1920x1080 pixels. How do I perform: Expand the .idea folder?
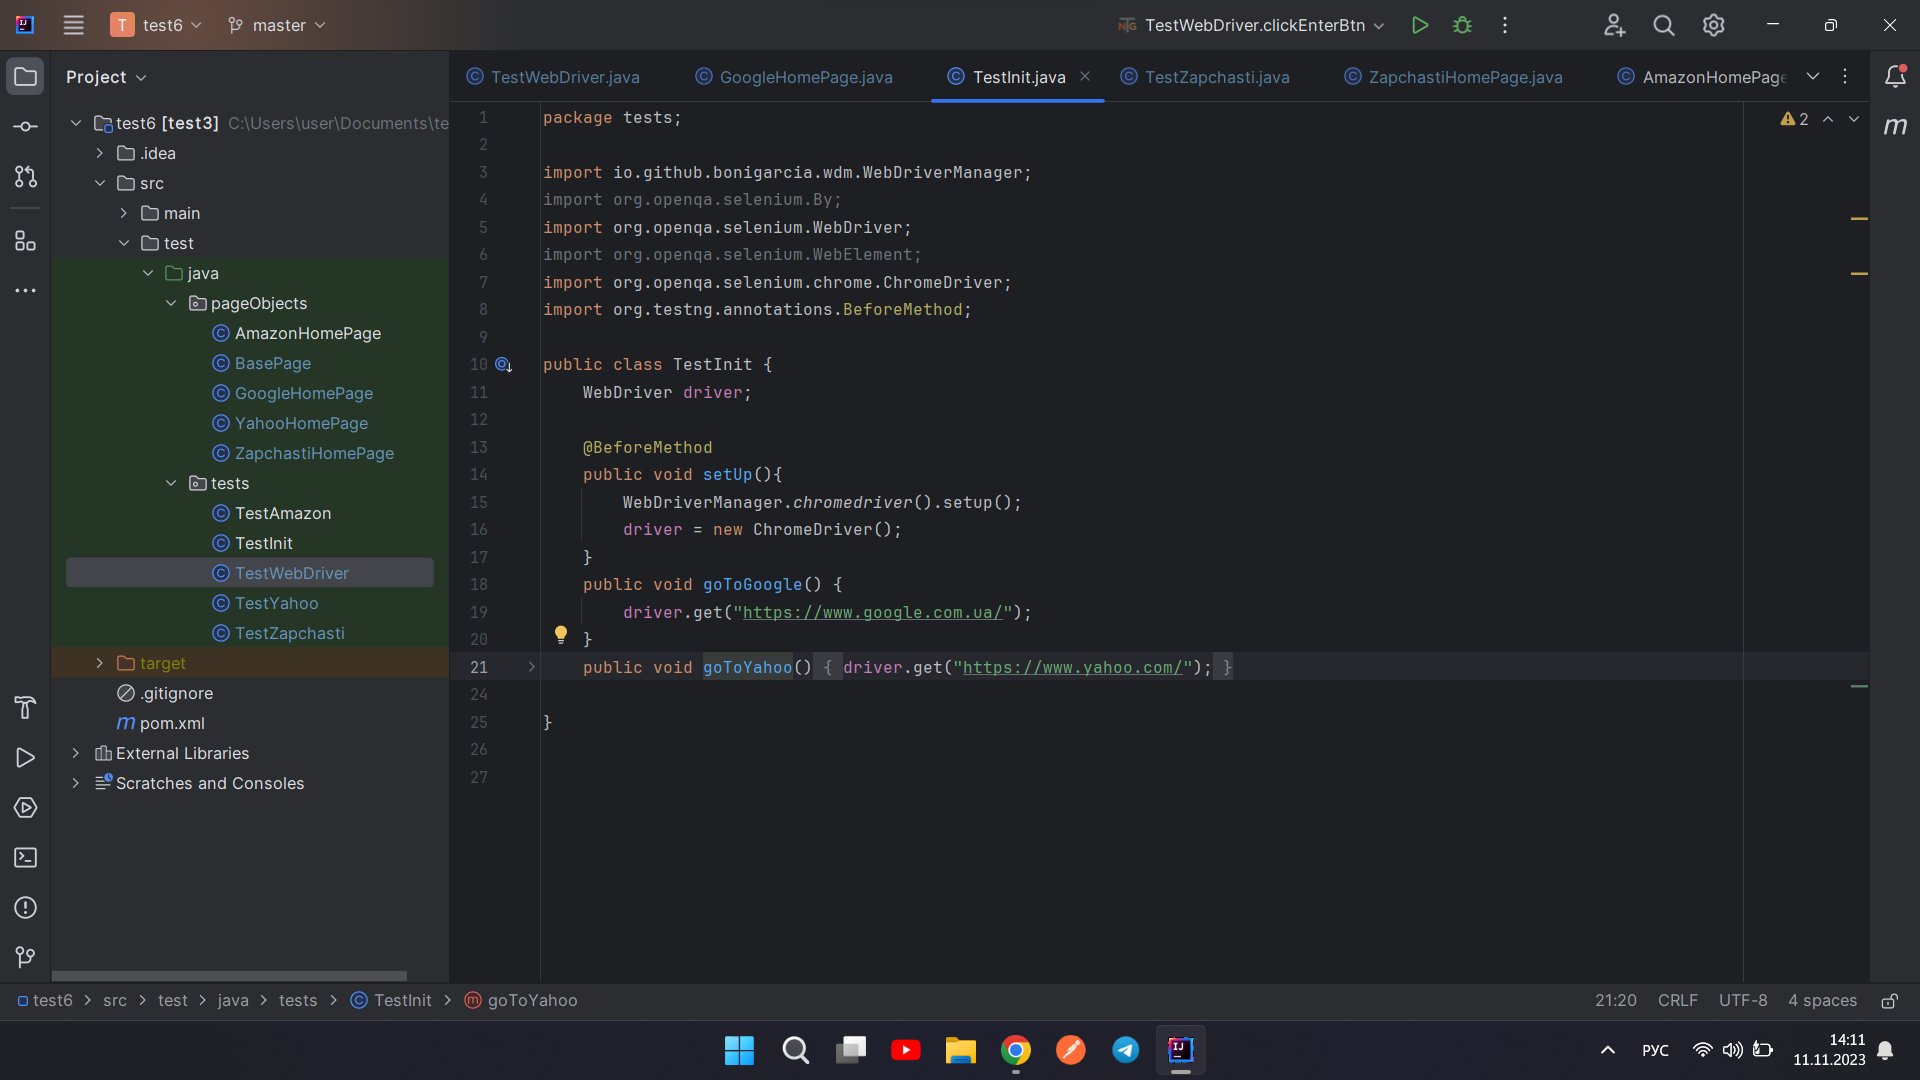pyautogui.click(x=100, y=153)
